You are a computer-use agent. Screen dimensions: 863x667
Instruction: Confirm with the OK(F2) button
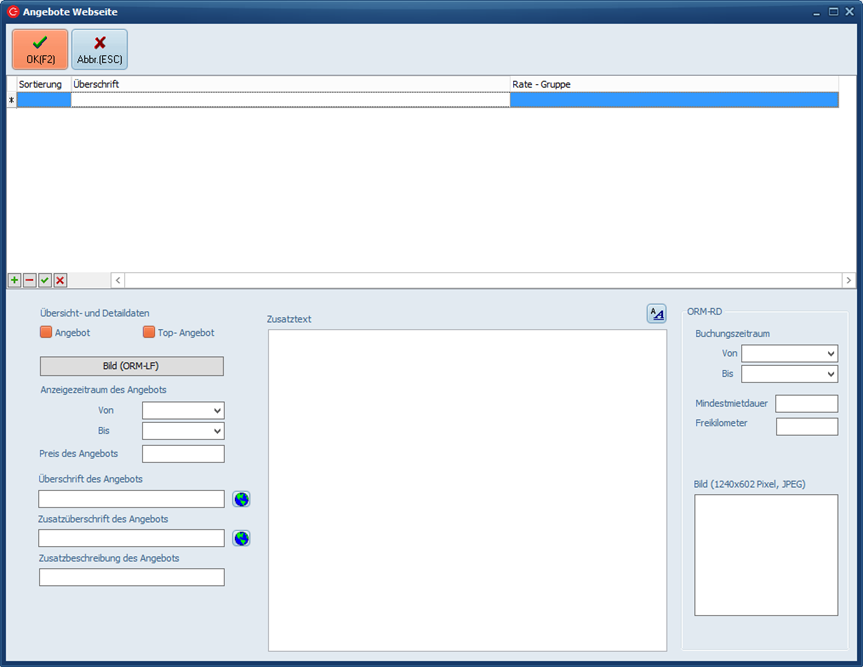point(40,49)
